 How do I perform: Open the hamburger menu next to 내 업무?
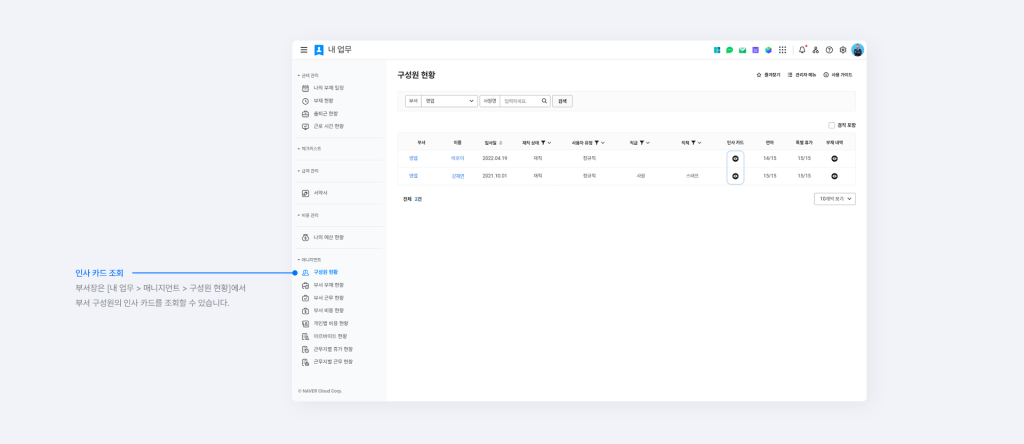[304, 50]
